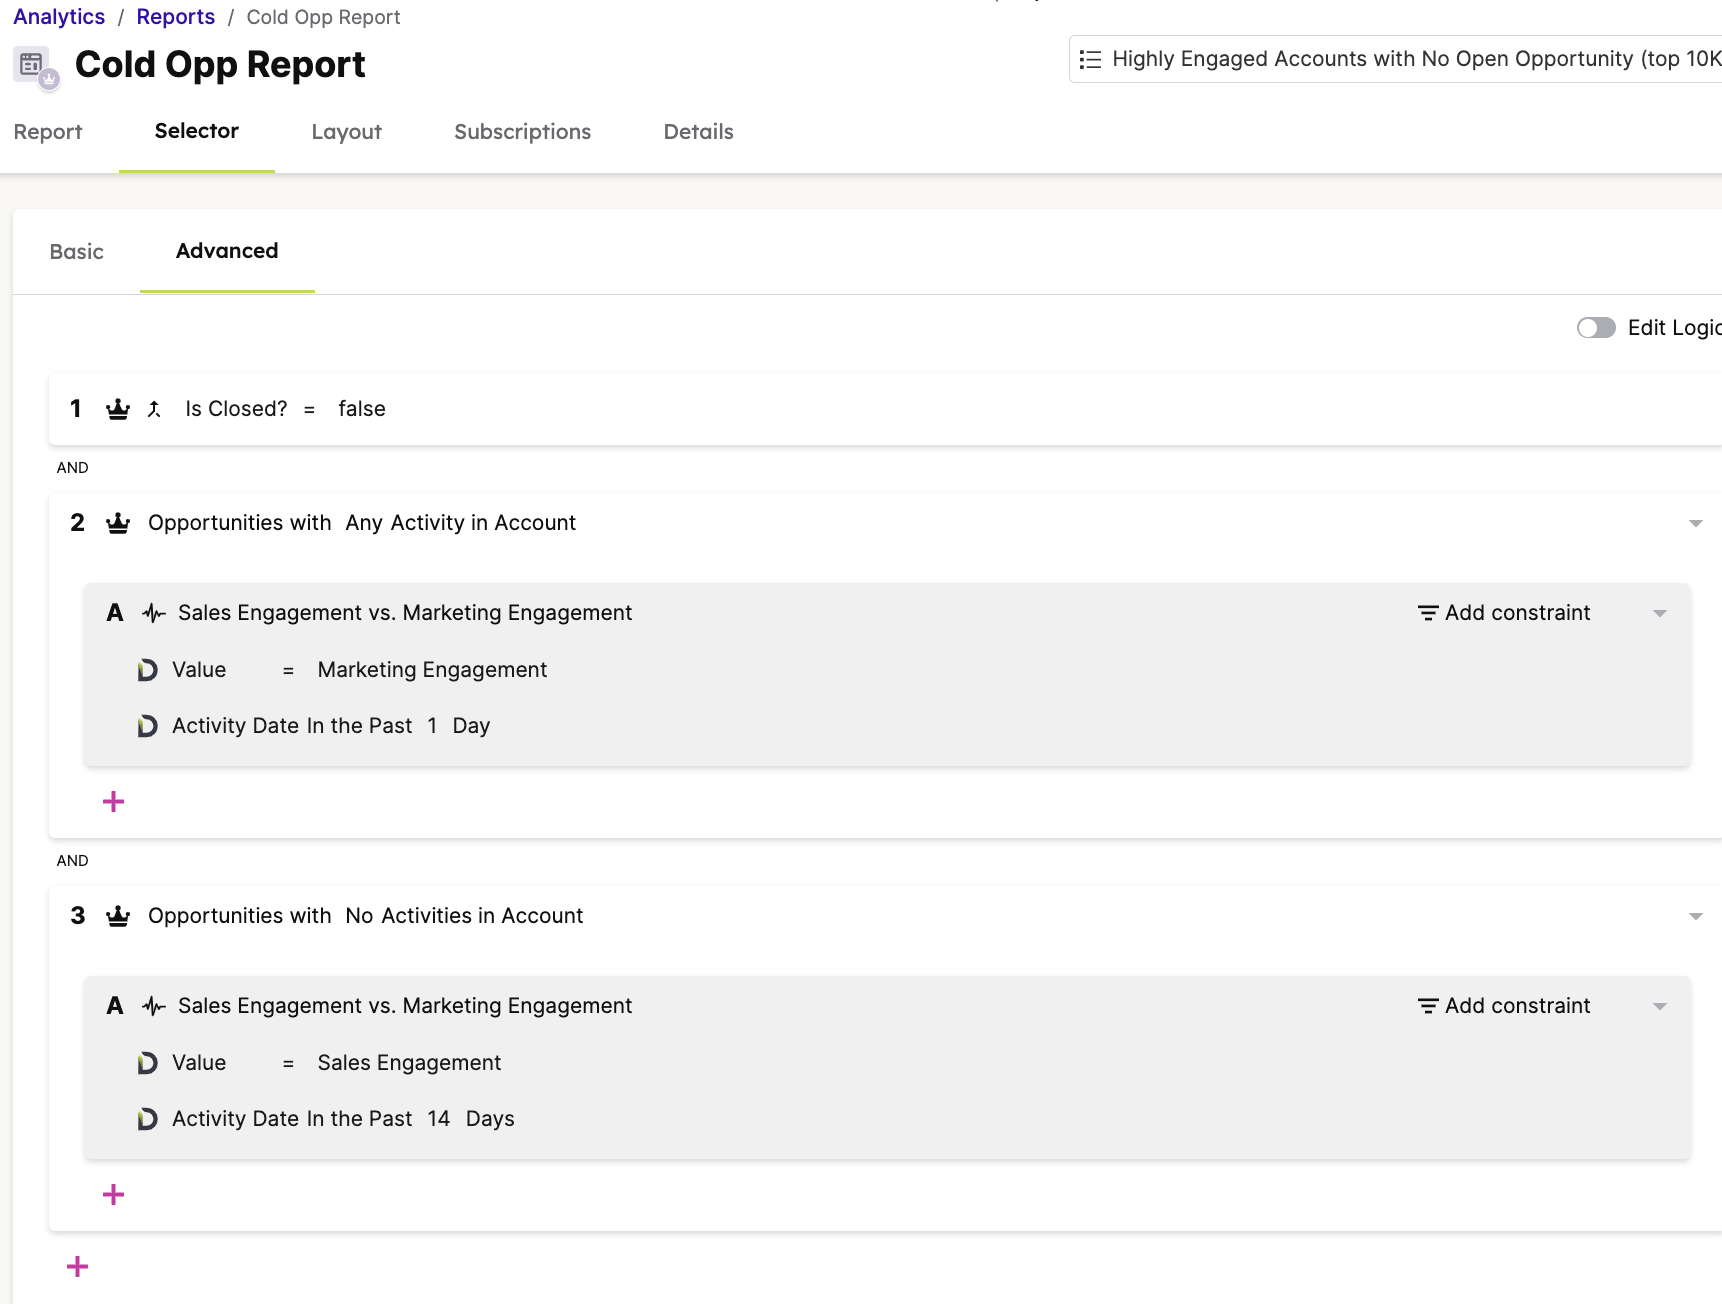1722x1304 pixels.
Task: Go to the Subscriptions tab
Action: click(522, 132)
